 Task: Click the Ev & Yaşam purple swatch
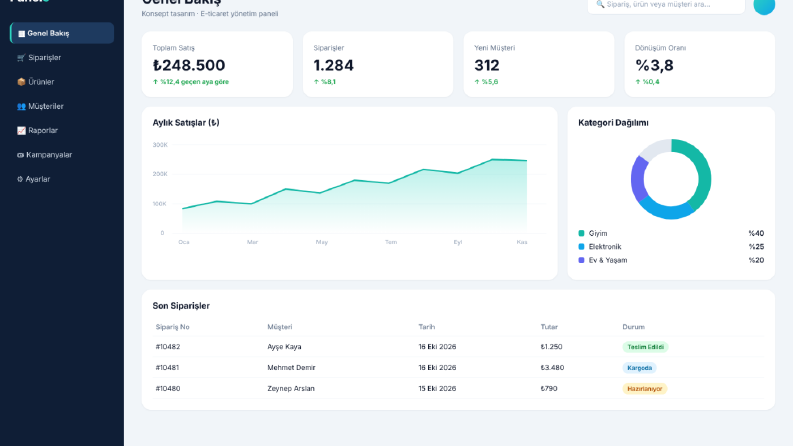(x=581, y=260)
